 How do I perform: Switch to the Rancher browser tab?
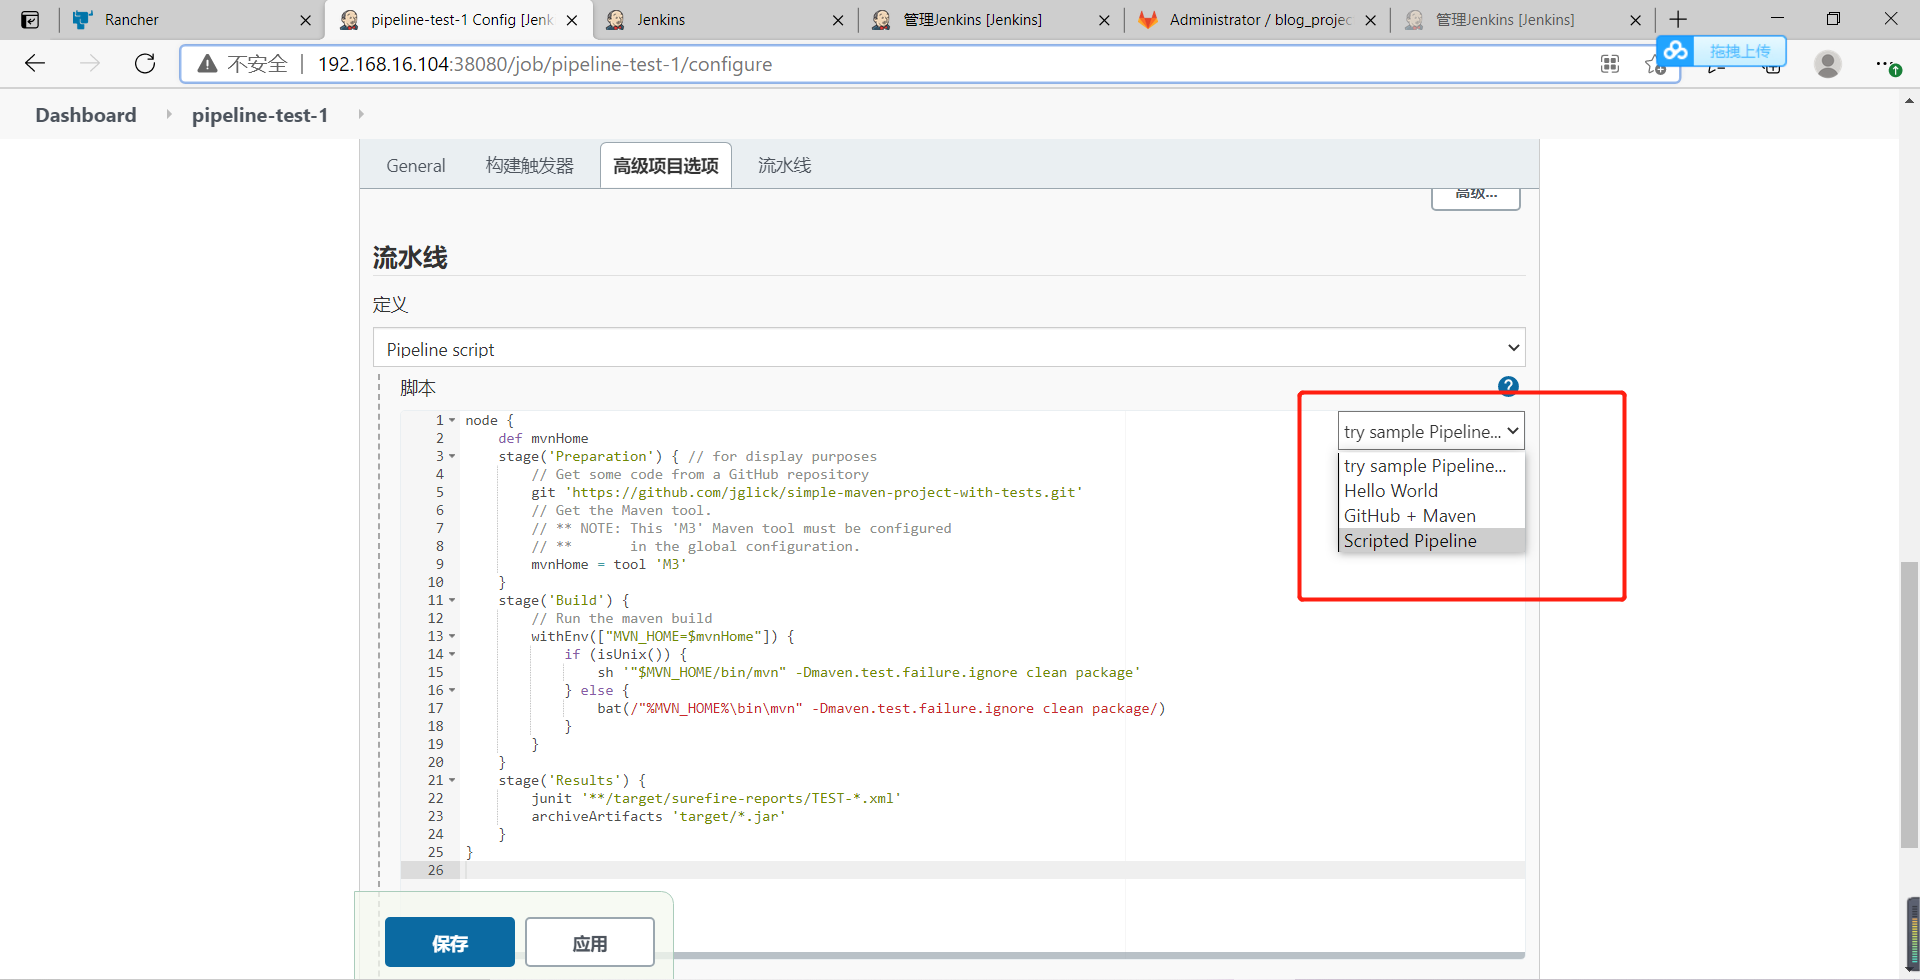tap(190, 20)
